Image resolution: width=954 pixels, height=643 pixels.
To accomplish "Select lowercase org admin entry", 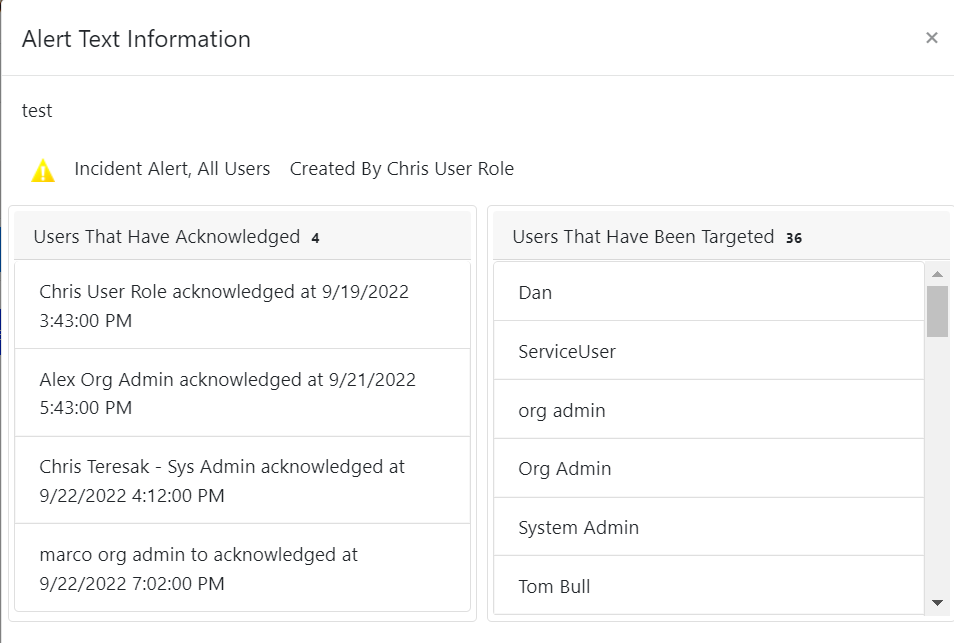I will 709,409.
